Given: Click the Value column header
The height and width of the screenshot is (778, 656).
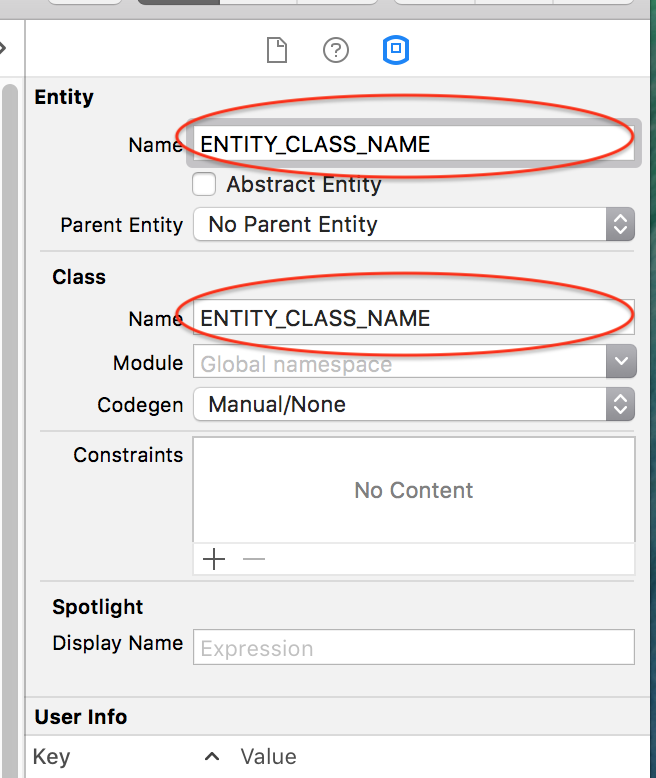Looking at the screenshot, I should (268, 756).
